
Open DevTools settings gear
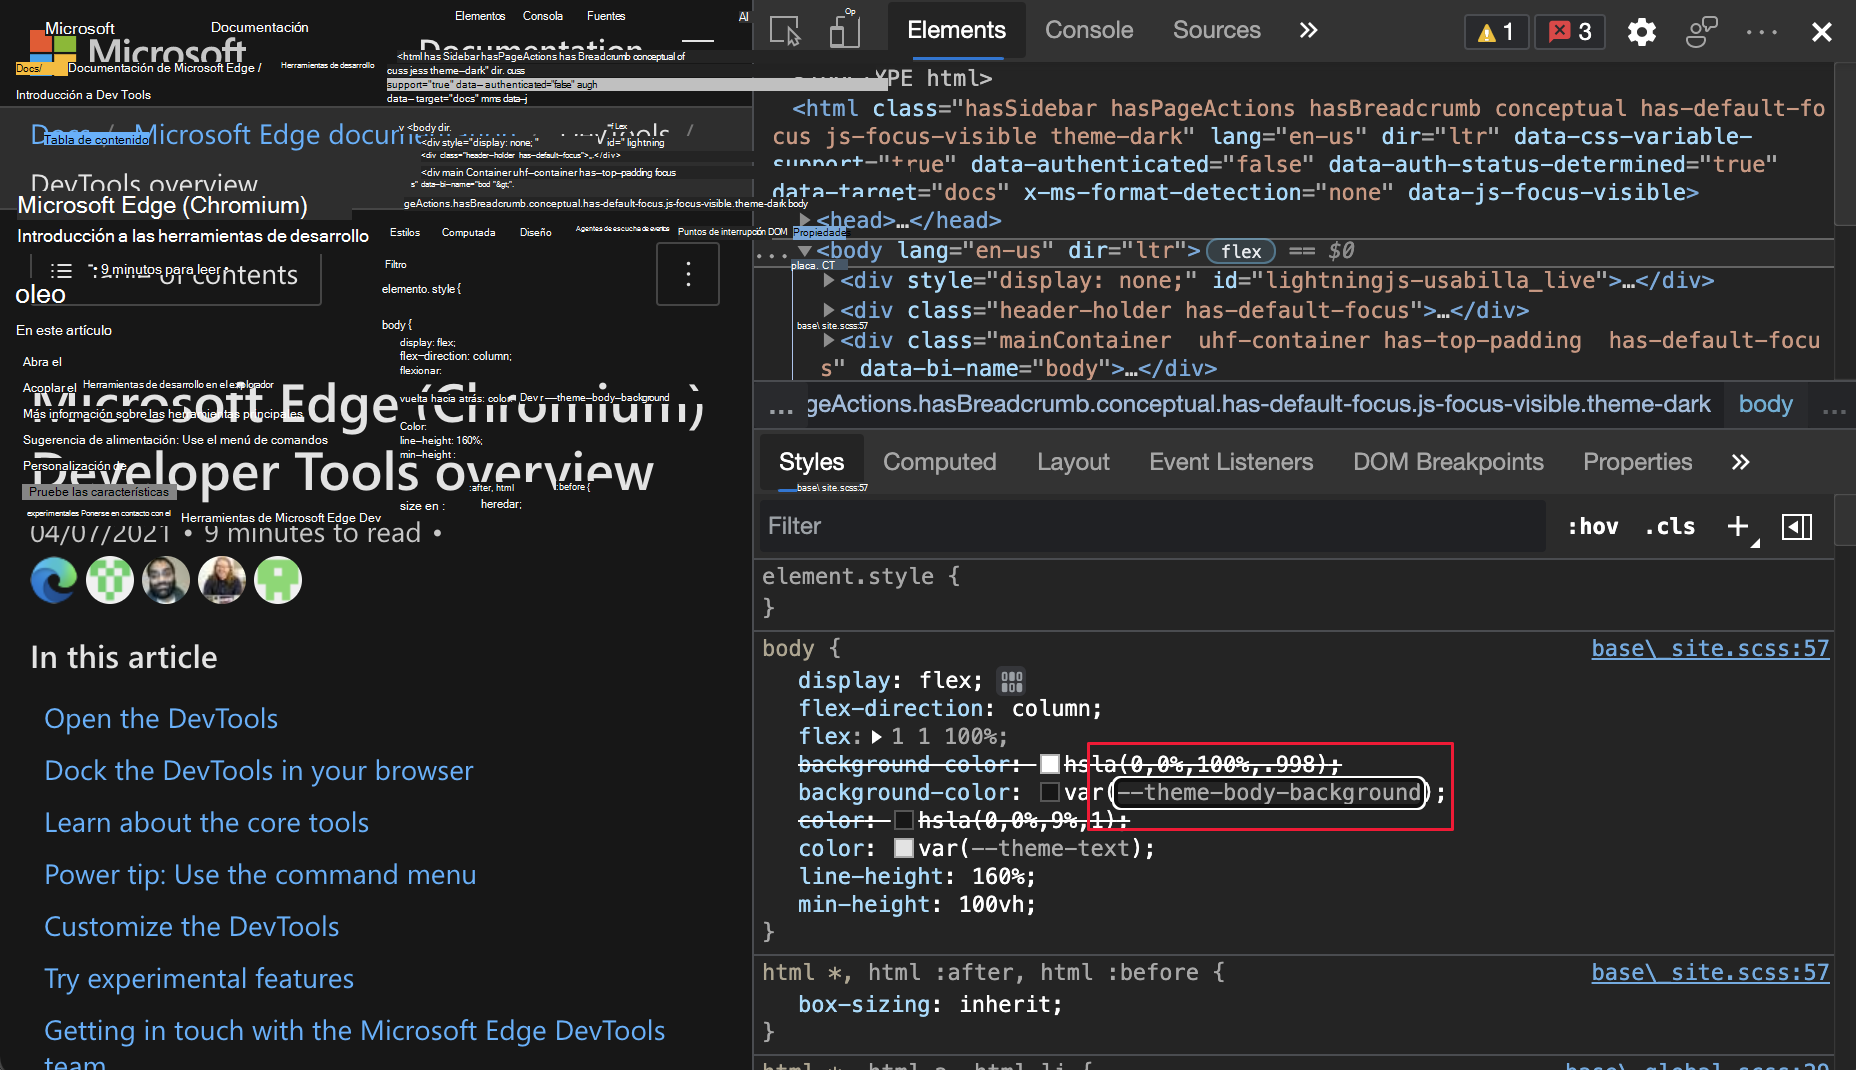point(1641,31)
